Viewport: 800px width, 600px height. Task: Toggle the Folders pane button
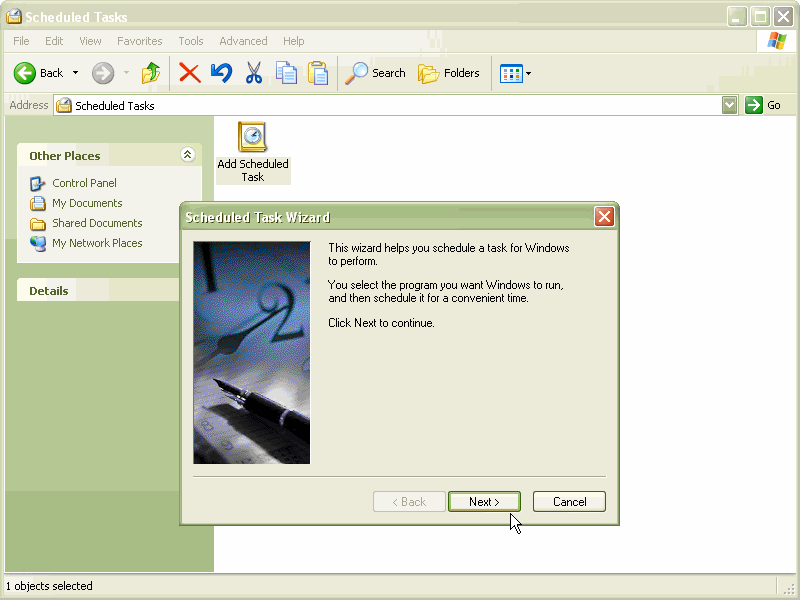pos(449,73)
